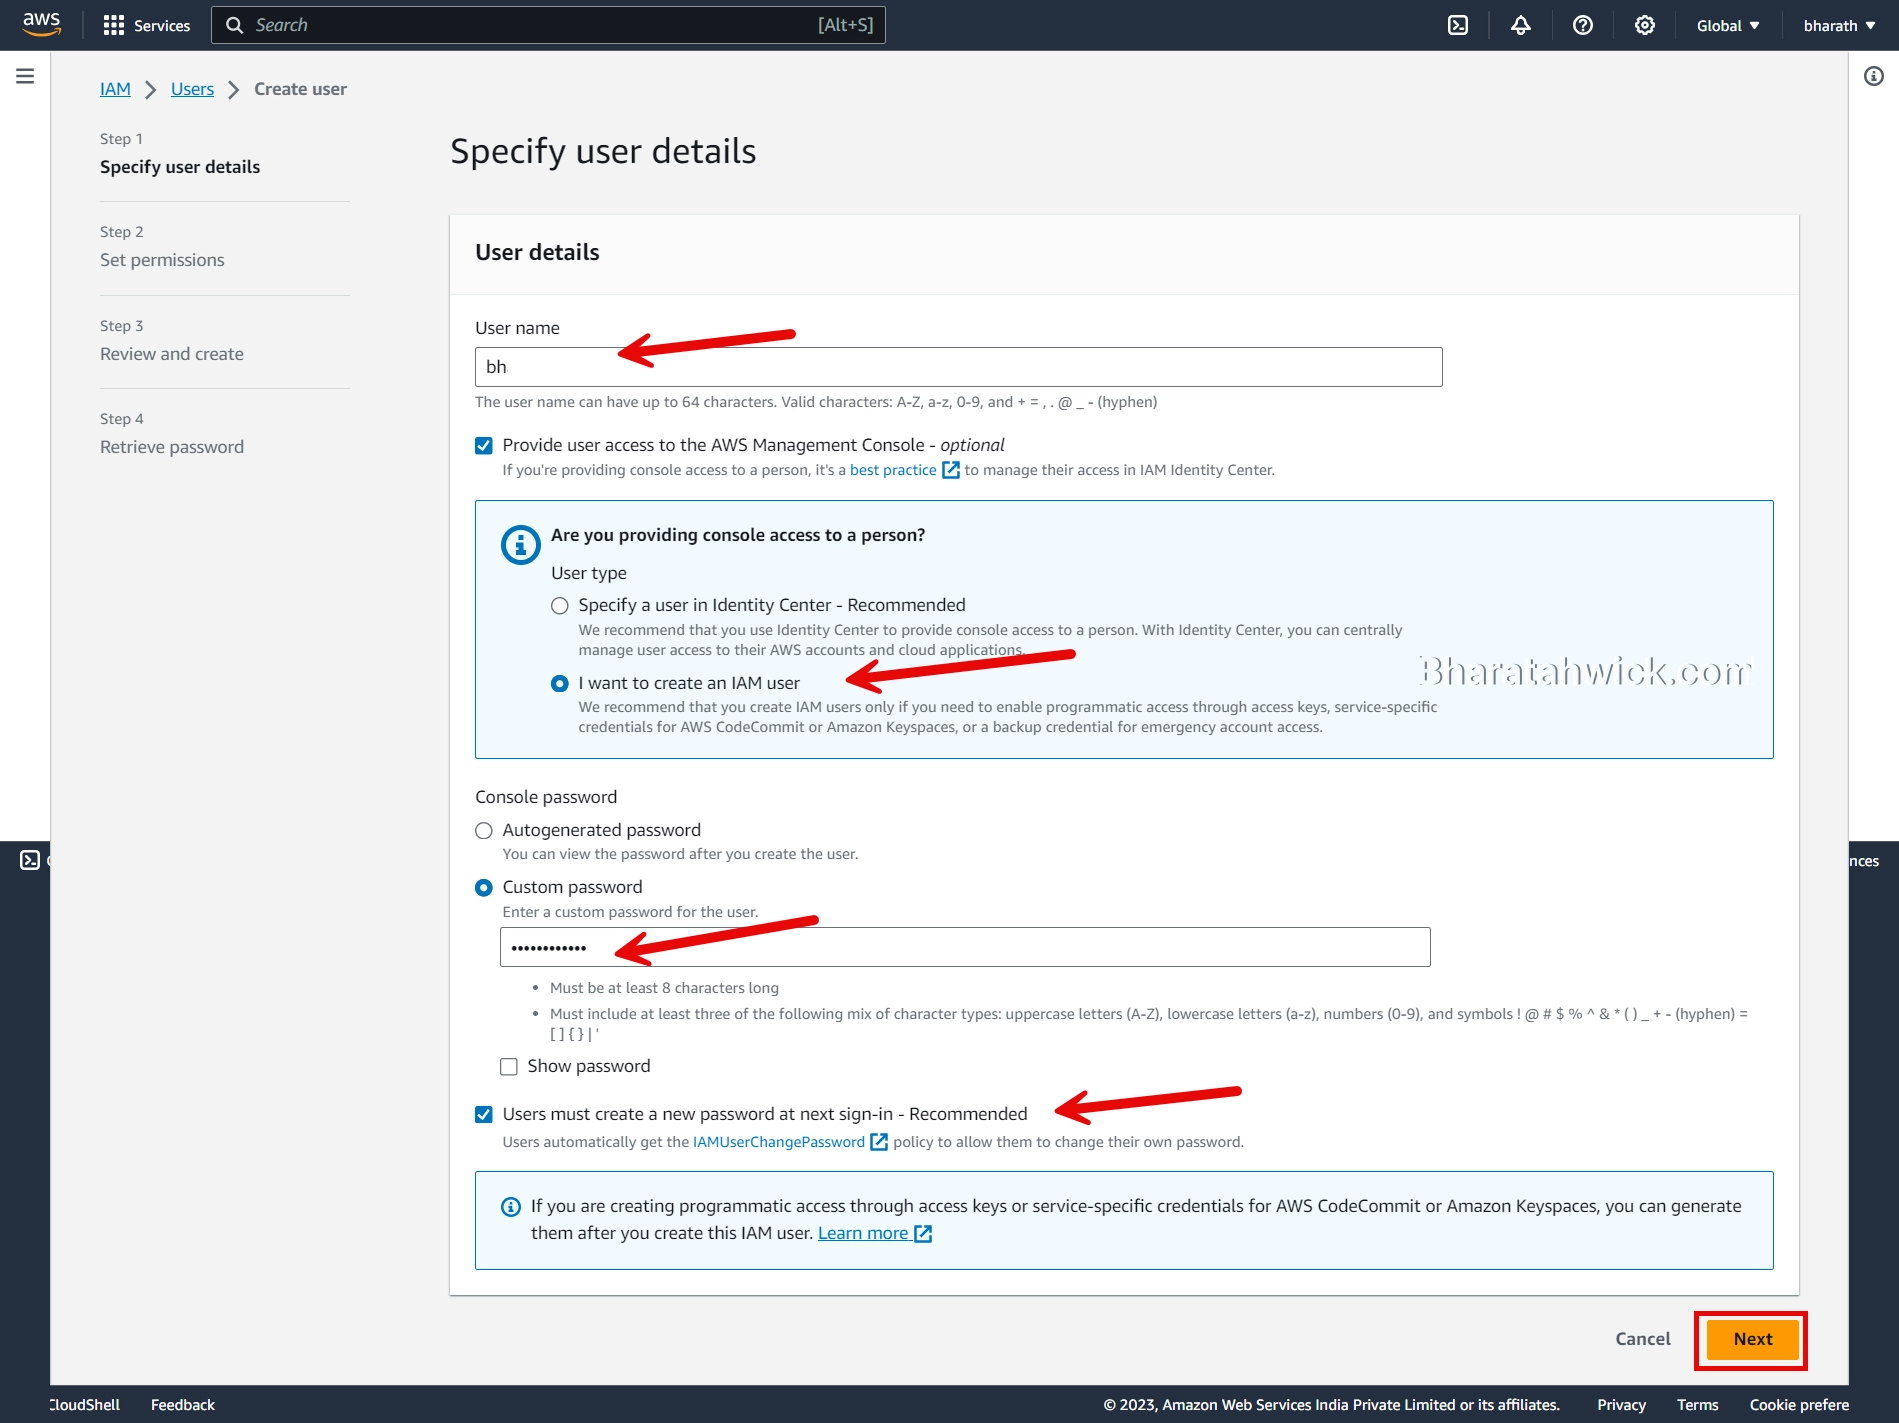Open the Terms footer link
This screenshot has width=1899, height=1423.
click(1697, 1405)
